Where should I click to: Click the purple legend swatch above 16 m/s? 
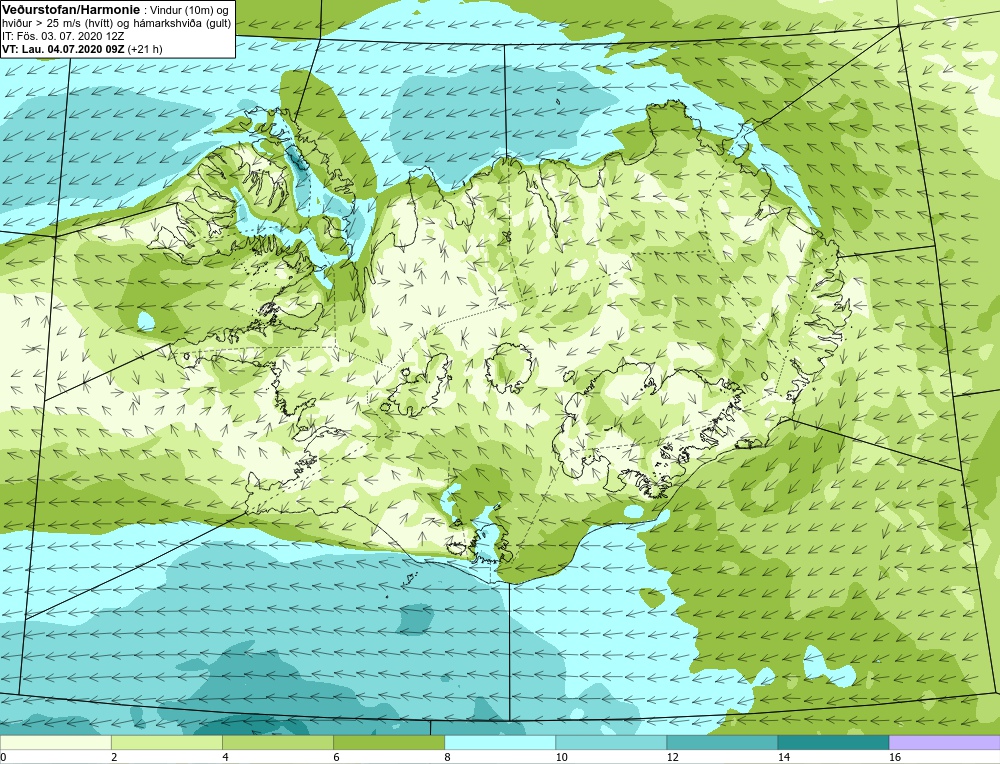[944, 742]
